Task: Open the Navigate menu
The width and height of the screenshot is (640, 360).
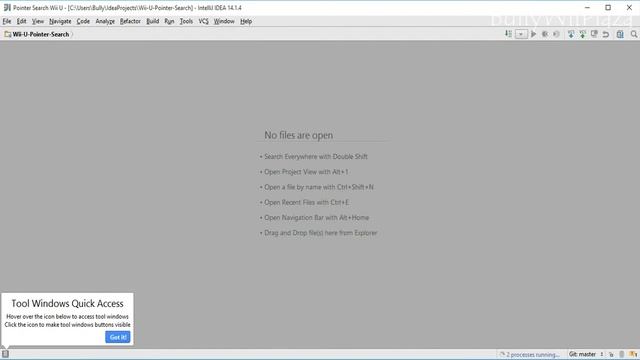Action: tap(60, 21)
